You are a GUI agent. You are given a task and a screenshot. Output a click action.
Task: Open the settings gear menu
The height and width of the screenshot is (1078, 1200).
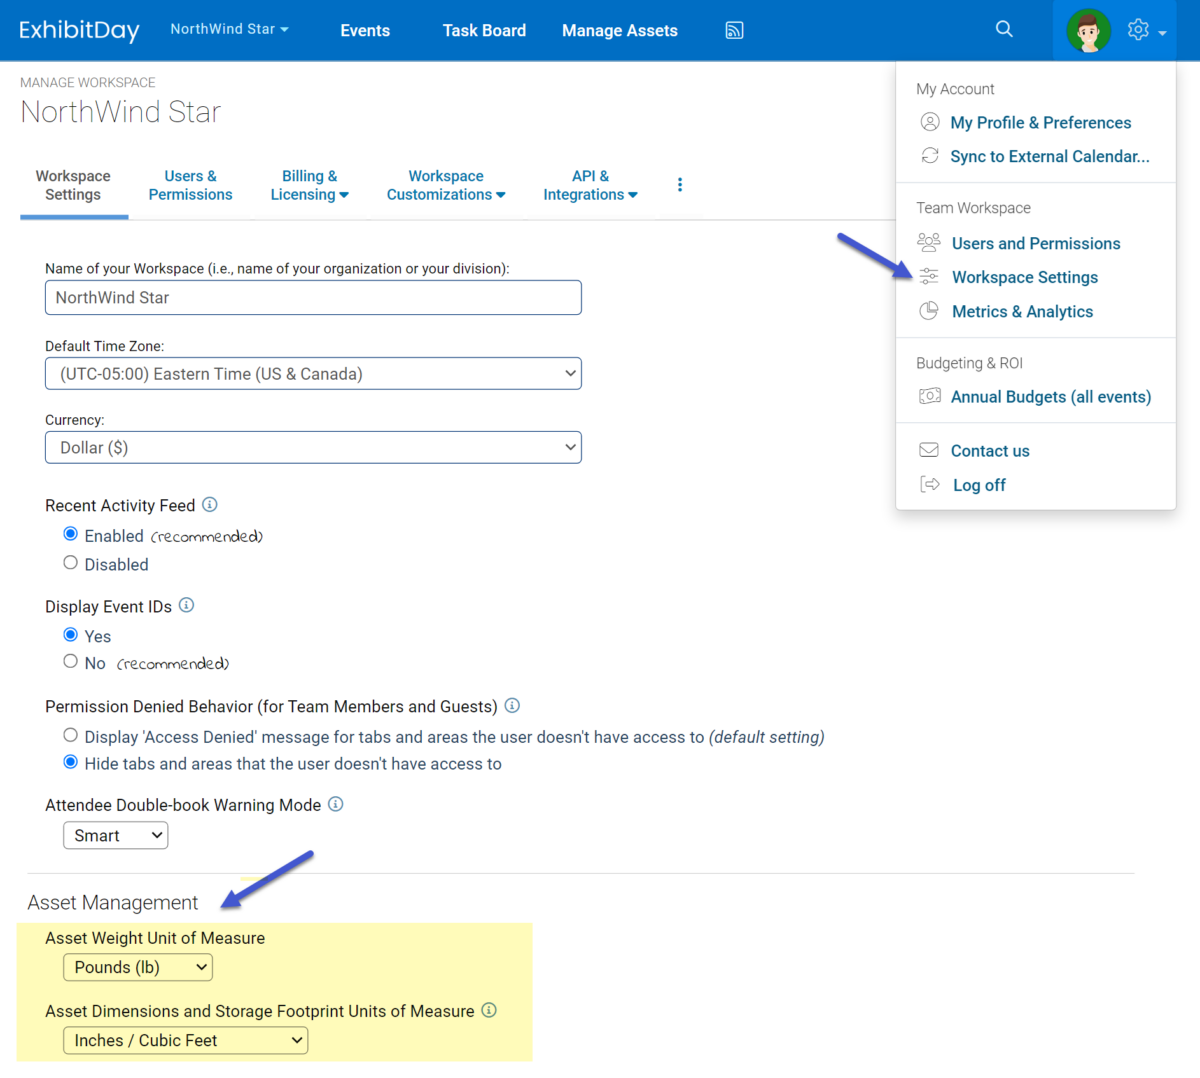pyautogui.click(x=1146, y=30)
